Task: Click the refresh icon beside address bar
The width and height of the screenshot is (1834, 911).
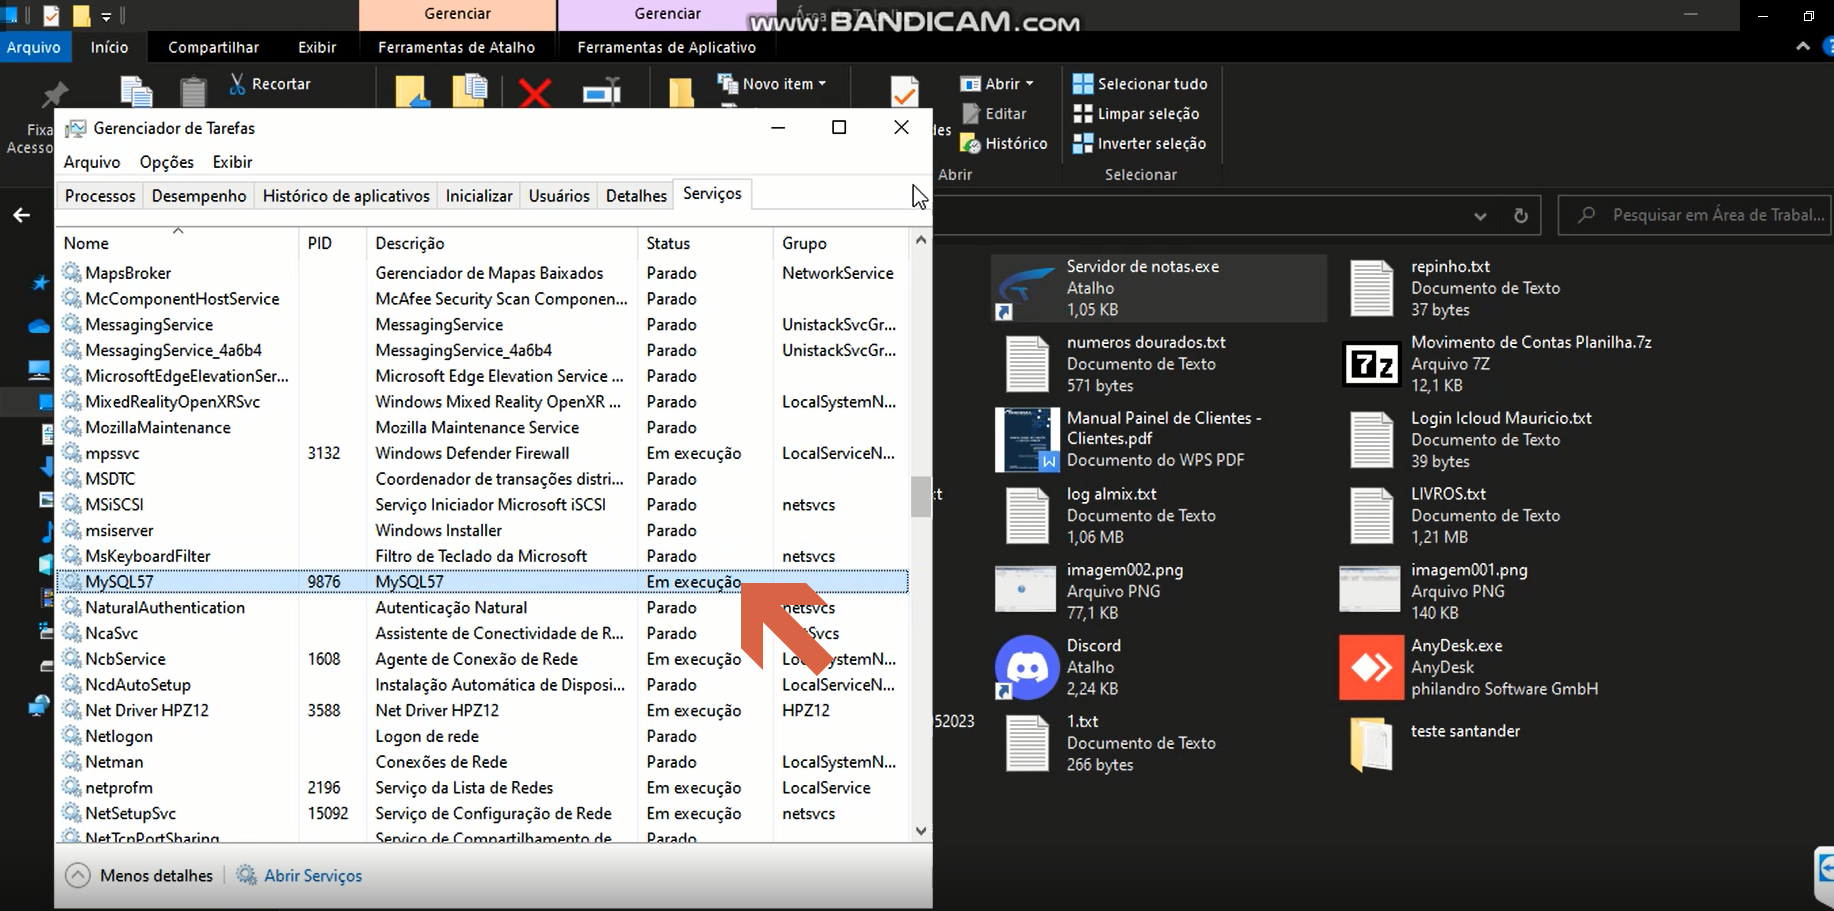Action: pyautogui.click(x=1521, y=215)
